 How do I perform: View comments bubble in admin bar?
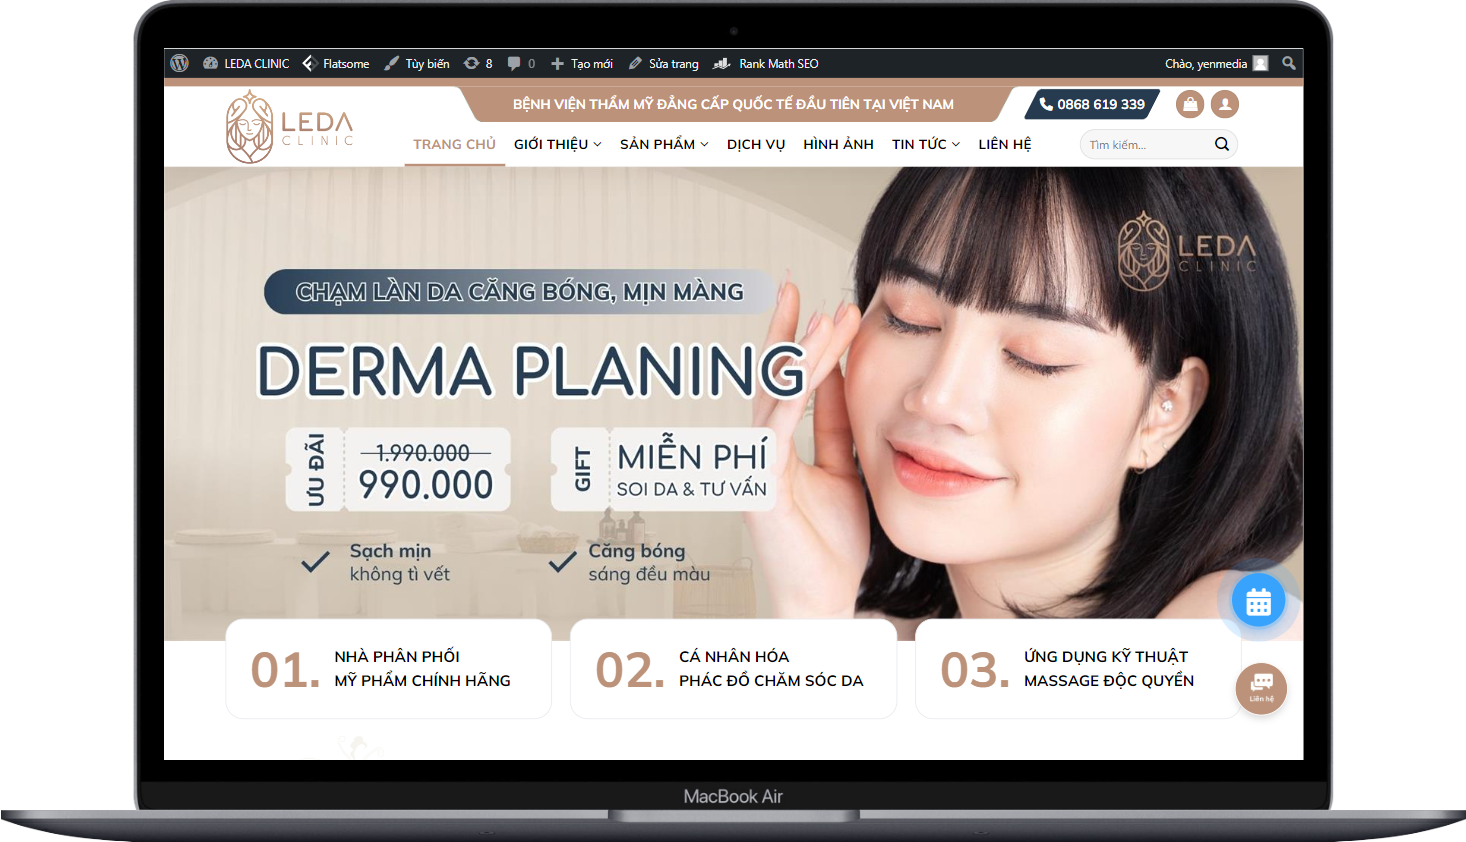pyautogui.click(x=521, y=63)
